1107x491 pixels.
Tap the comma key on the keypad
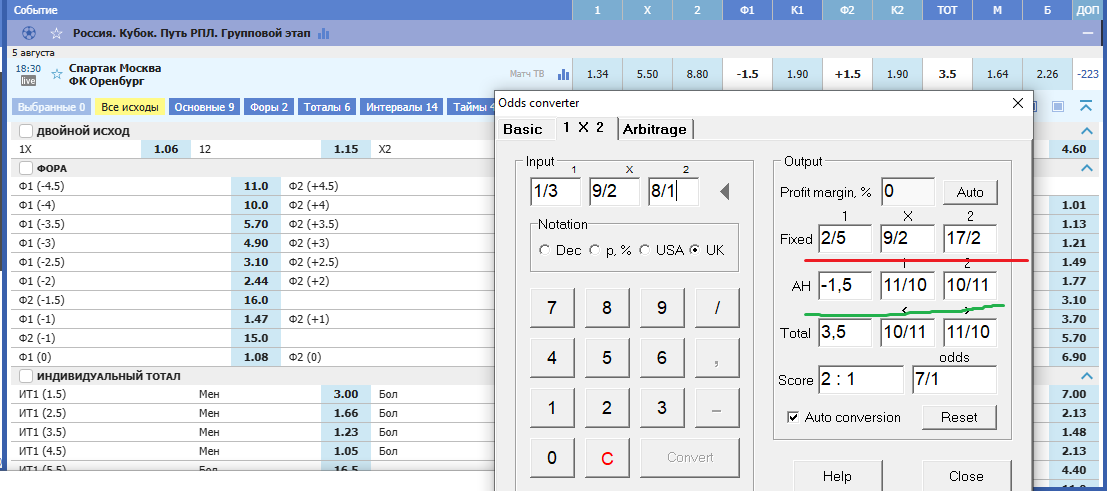[x=717, y=357]
